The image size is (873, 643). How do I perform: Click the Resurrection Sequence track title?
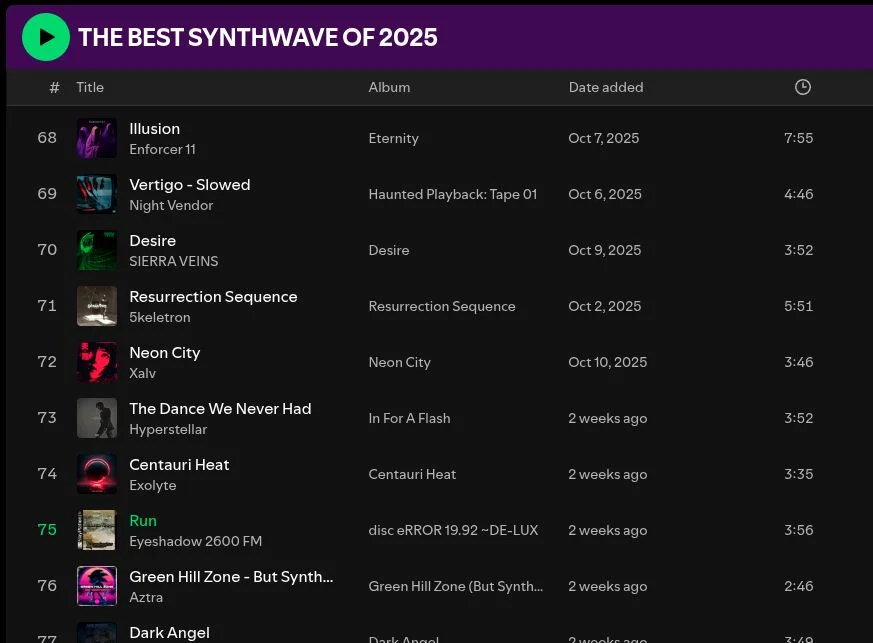click(213, 297)
